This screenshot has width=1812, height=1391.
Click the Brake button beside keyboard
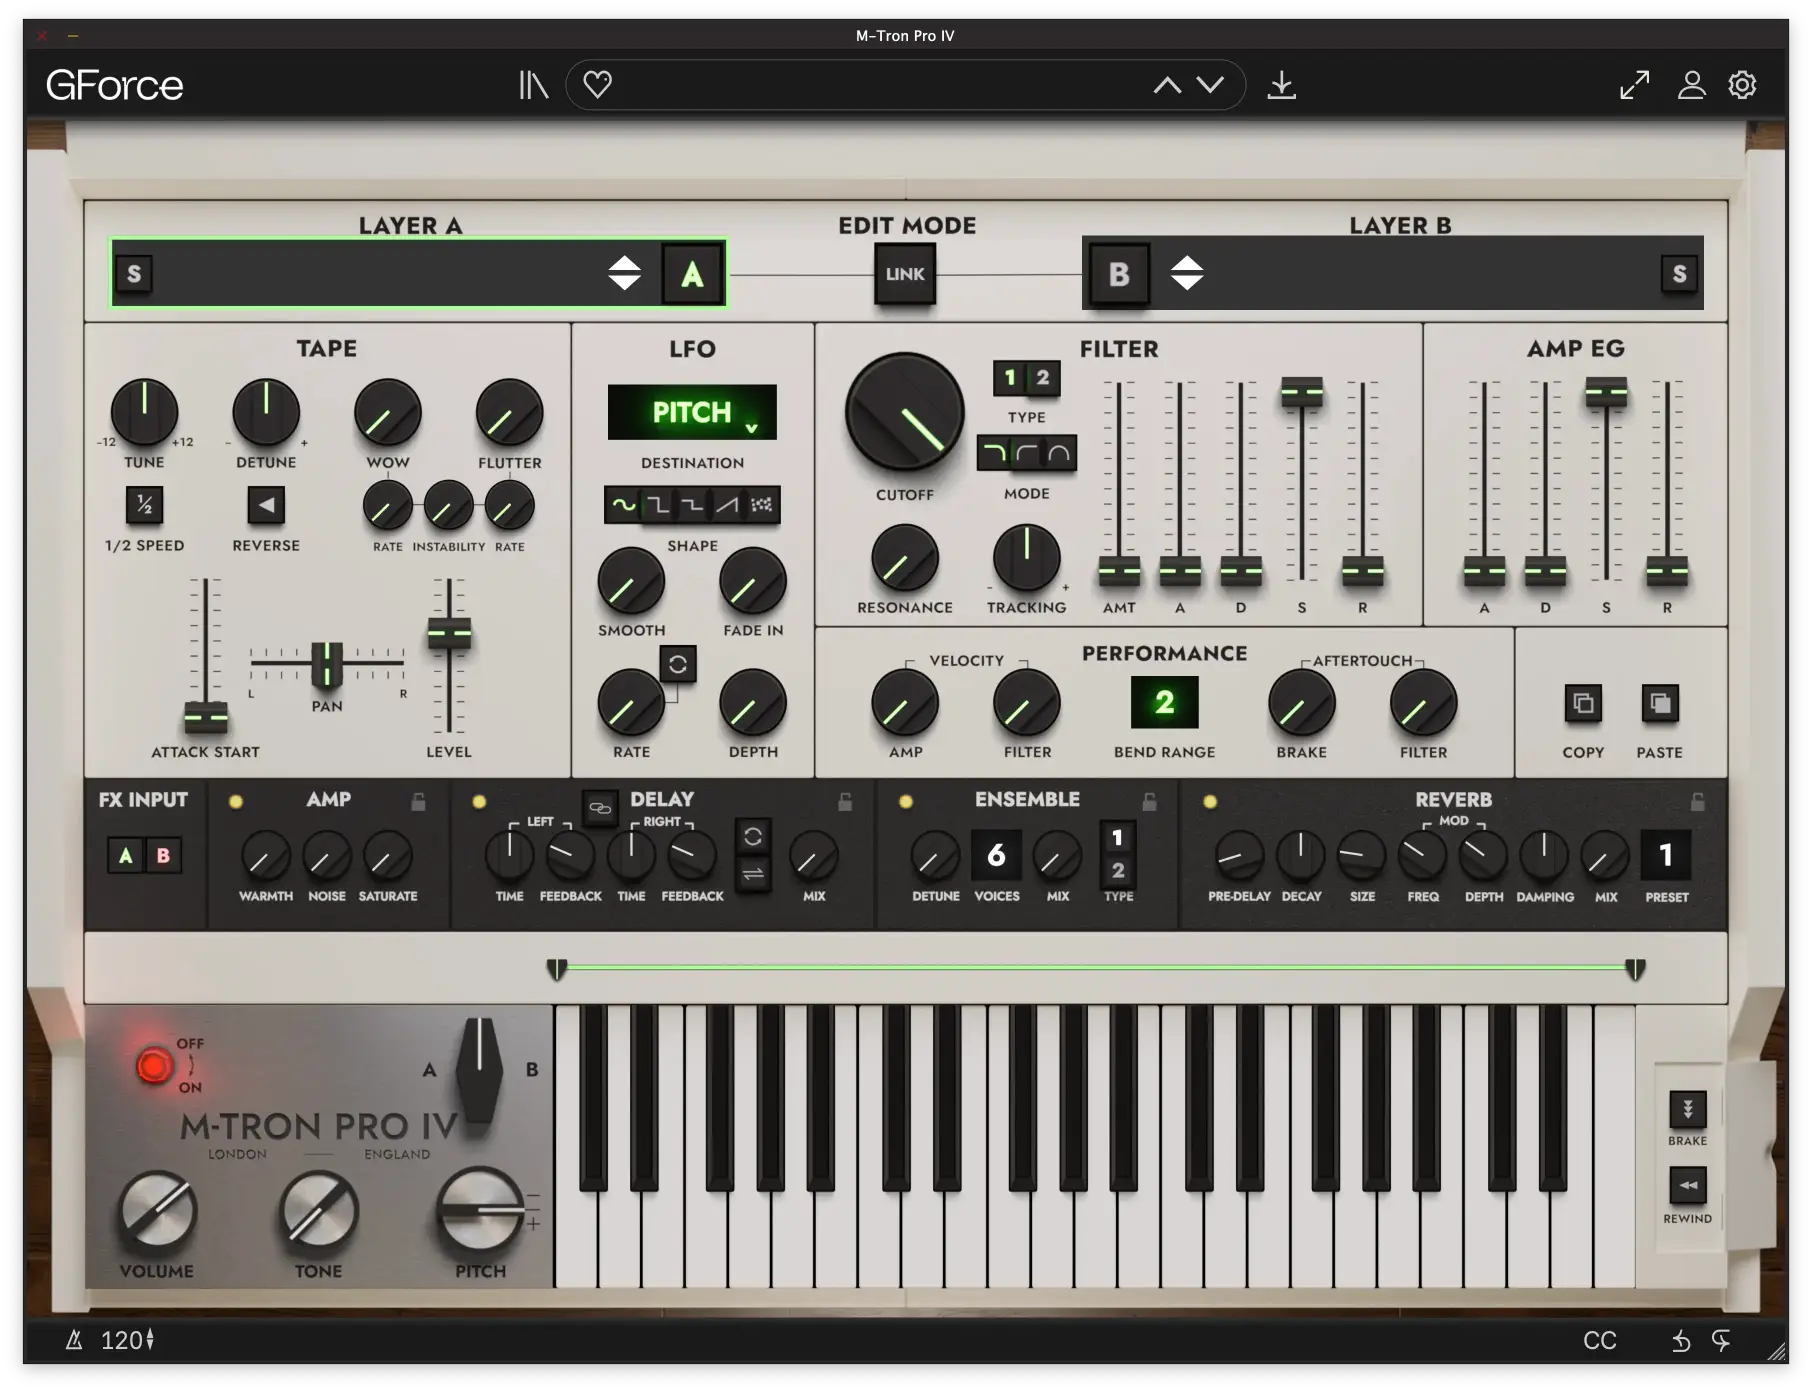[x=1687, y=1109]
